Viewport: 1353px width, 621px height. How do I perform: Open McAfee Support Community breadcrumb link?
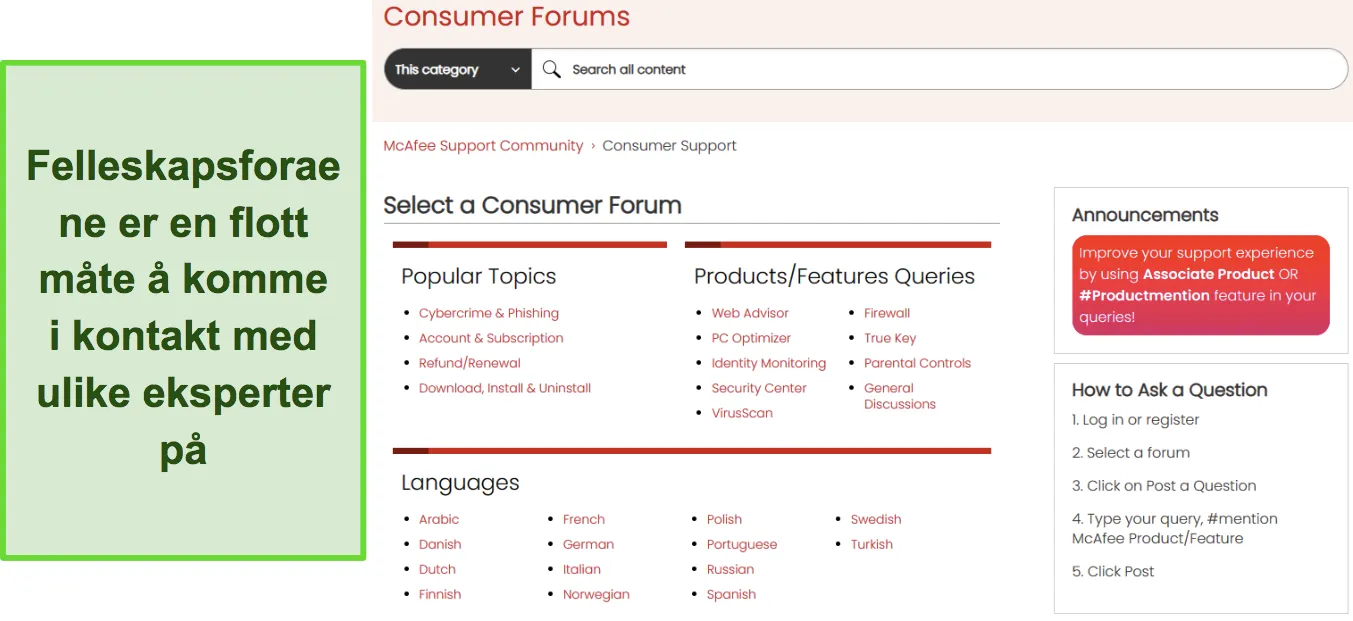pyautogui.click(x=483, y=145)
